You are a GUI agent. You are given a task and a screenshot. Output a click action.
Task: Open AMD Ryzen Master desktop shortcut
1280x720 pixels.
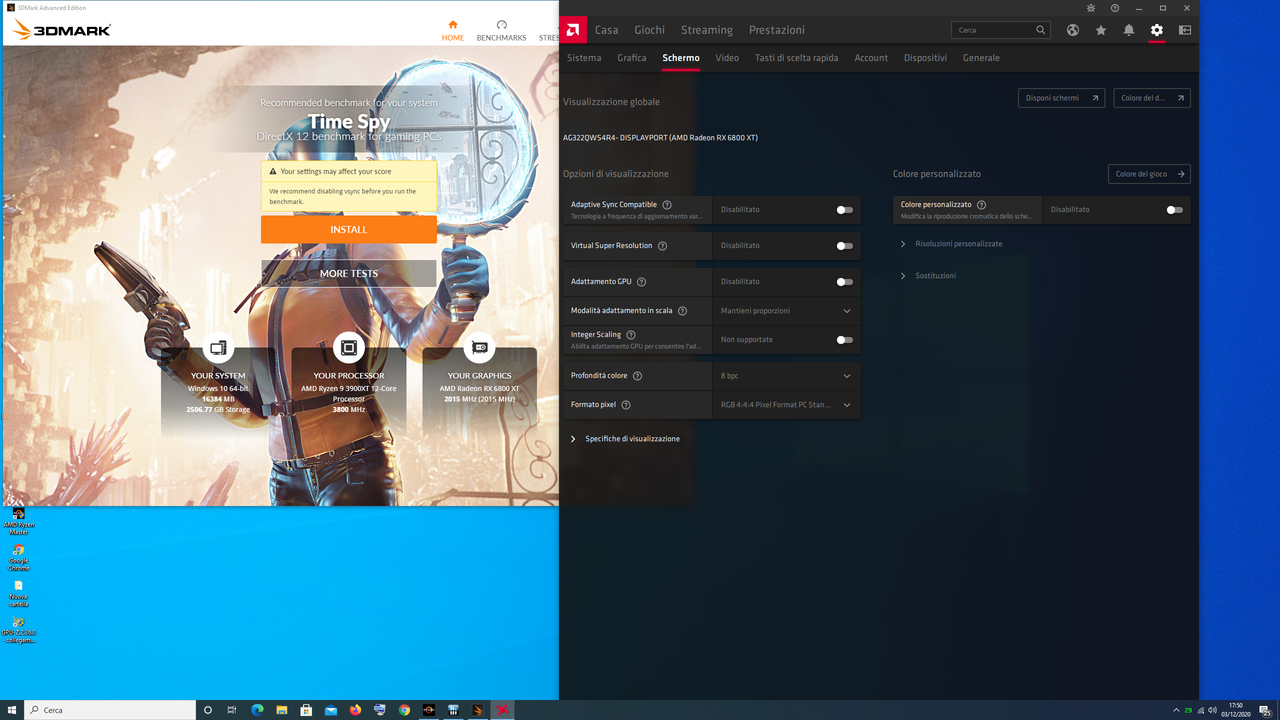[x=18, y=521]
